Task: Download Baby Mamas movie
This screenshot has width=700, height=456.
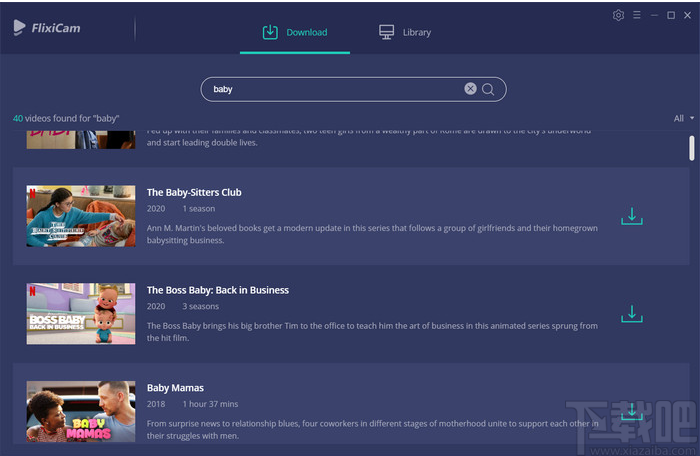Action: click(632, 411)
